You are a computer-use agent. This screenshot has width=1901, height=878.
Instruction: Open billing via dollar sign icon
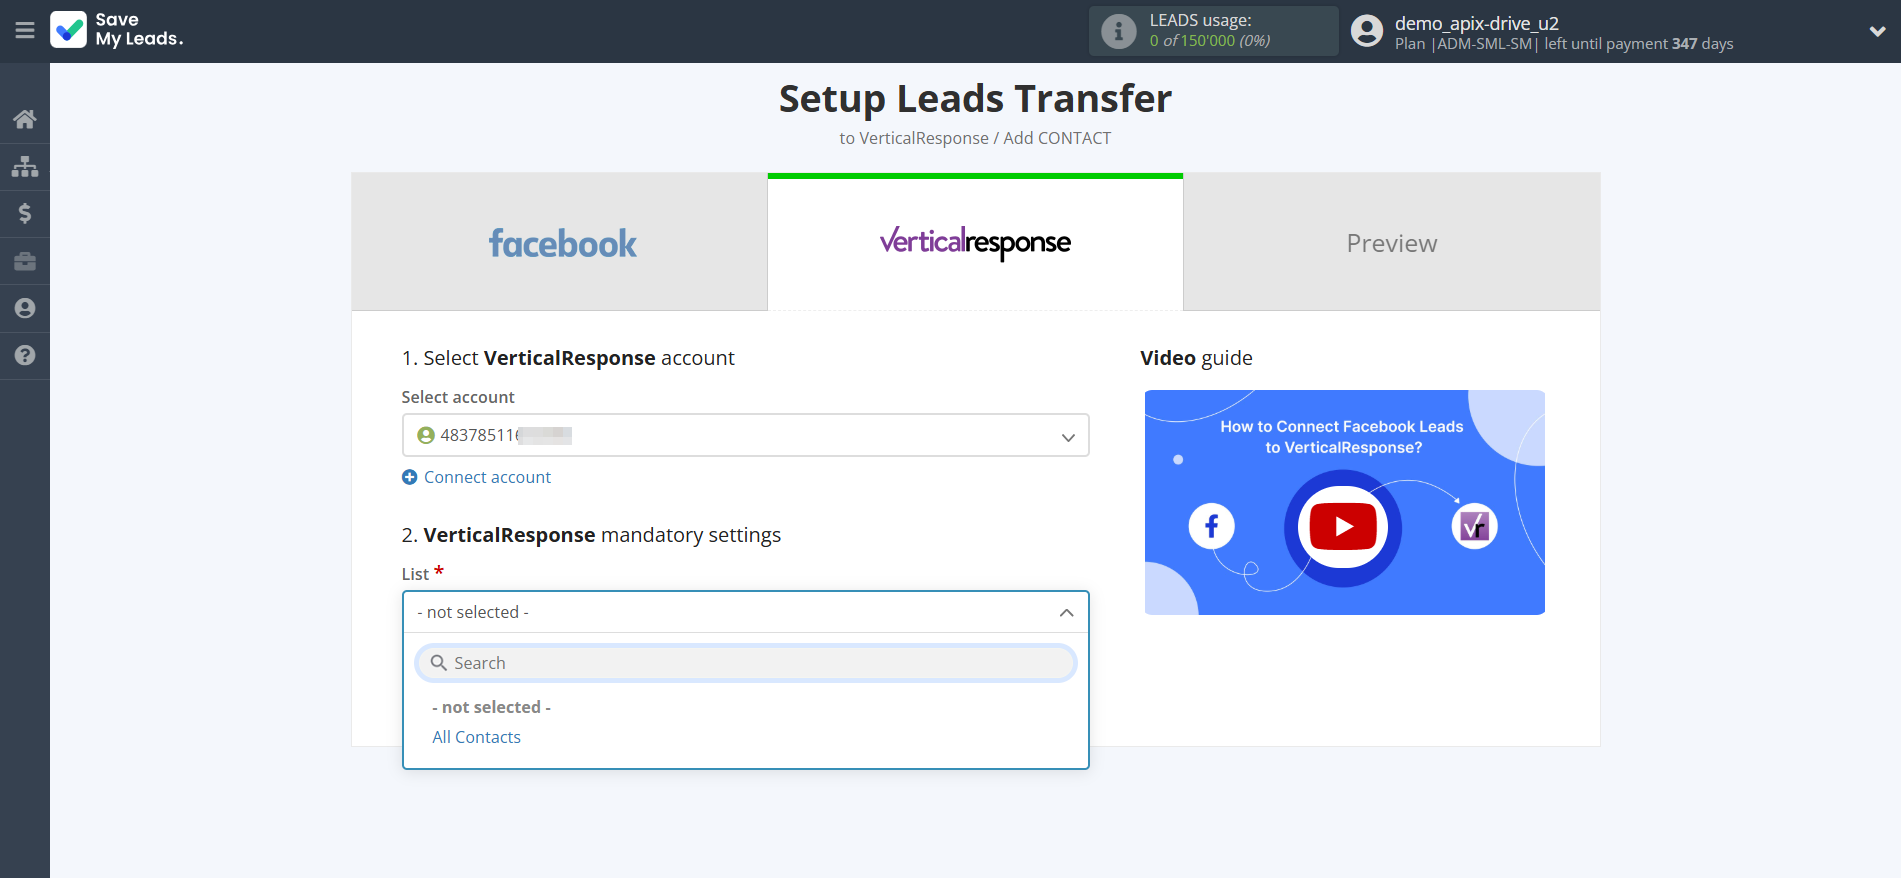(25, 213)
